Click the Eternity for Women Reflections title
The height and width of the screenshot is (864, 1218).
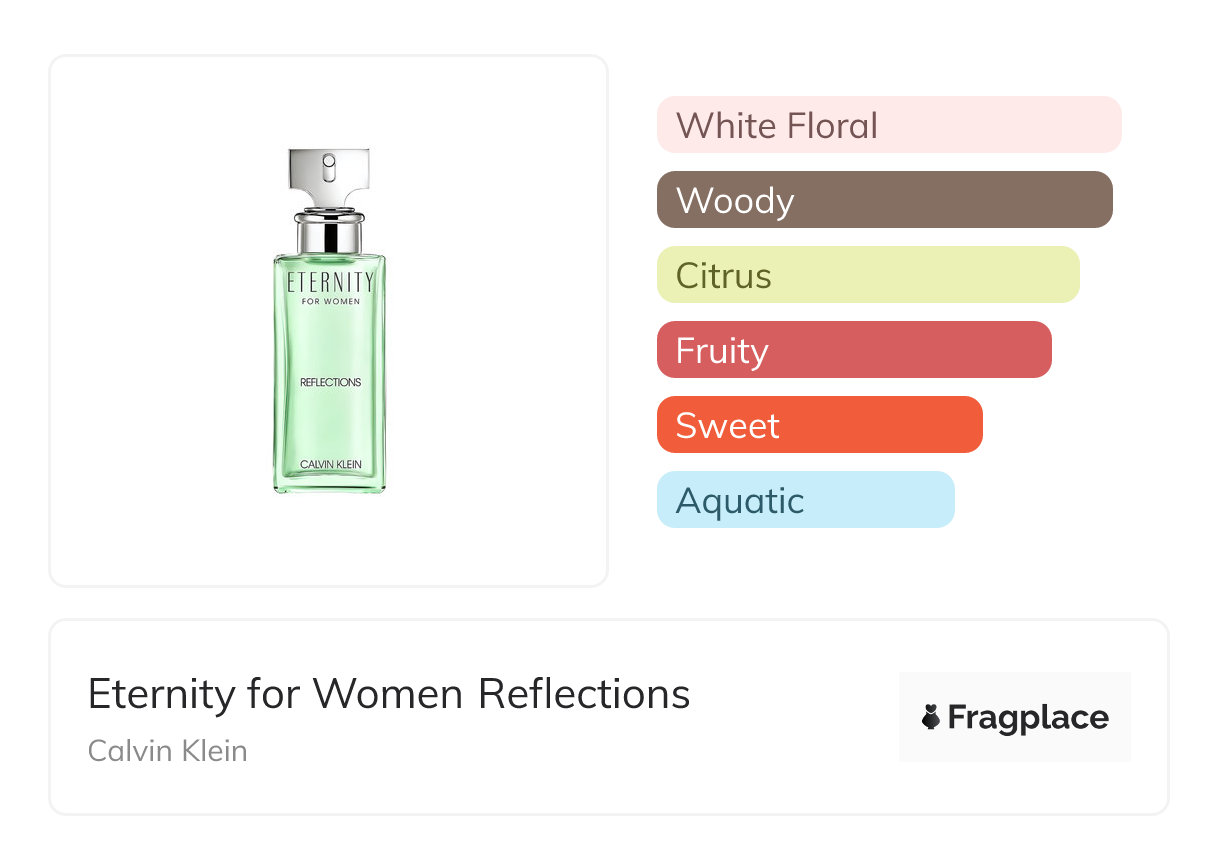click(388, 694)
